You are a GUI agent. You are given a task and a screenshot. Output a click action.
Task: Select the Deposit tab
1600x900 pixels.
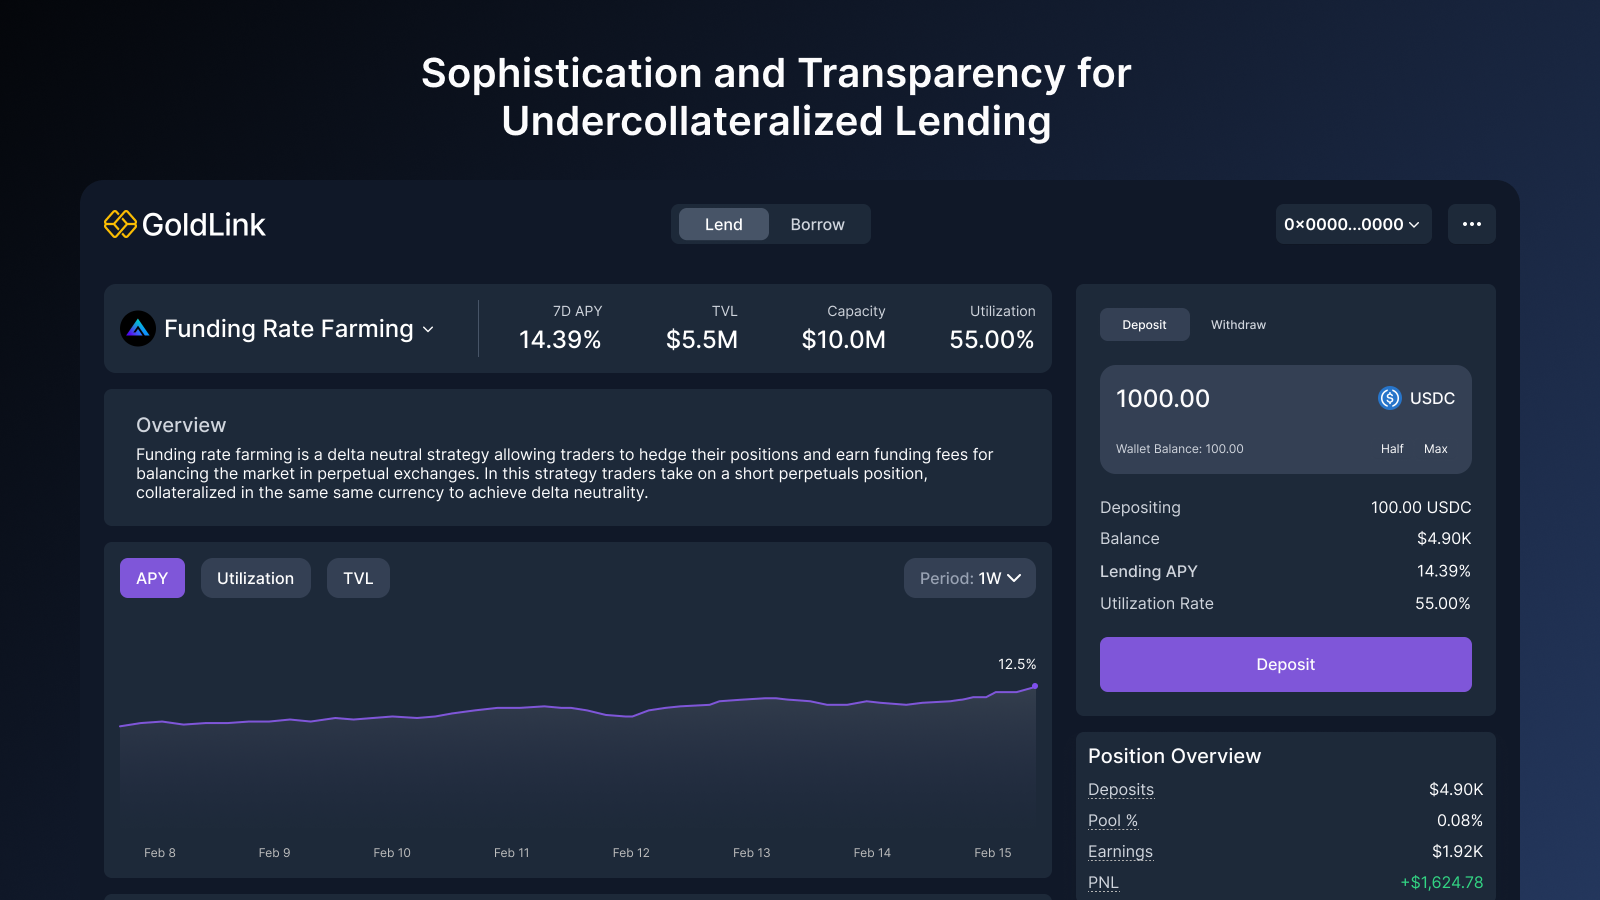coord(1144,324)
